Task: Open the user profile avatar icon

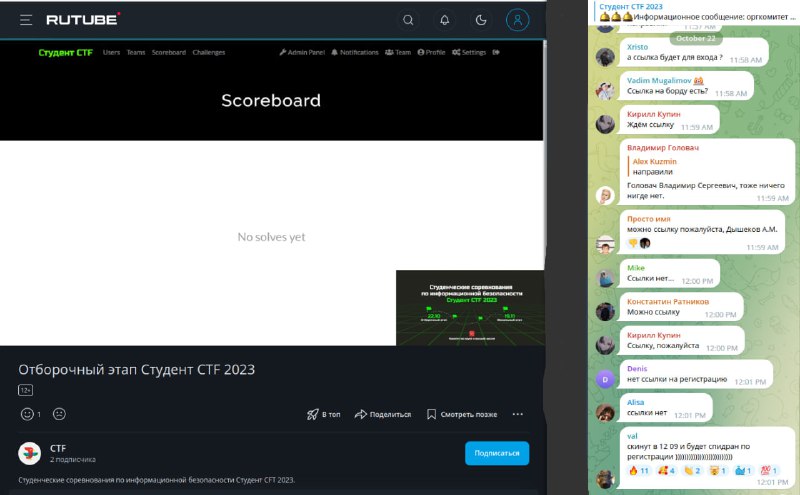Action: (517, 20)
